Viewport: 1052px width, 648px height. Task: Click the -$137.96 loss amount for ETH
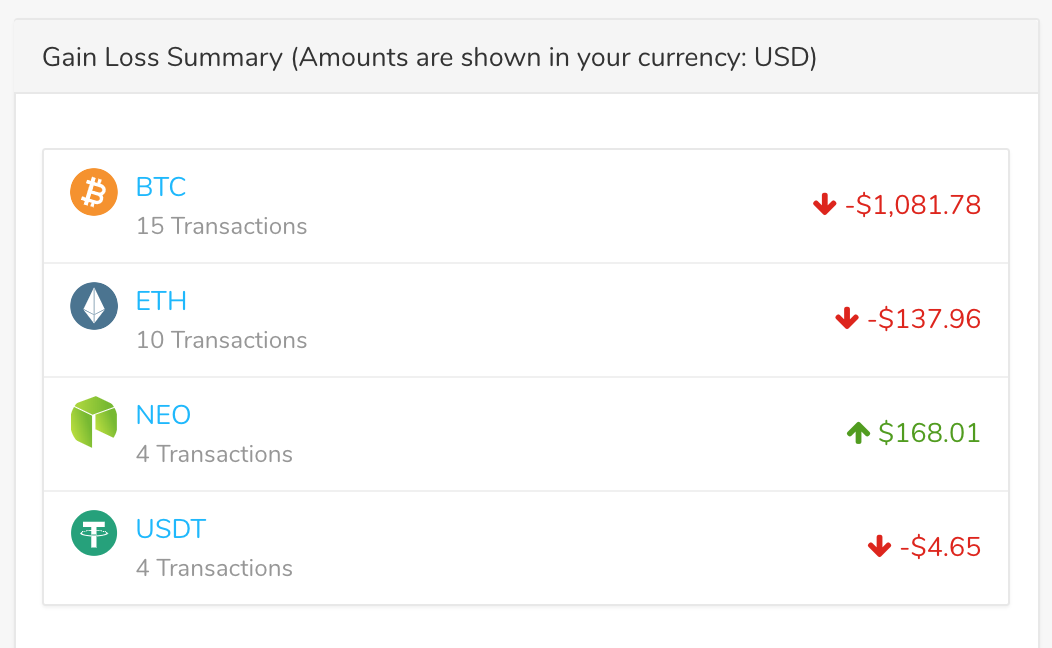[x=925, y=319]
